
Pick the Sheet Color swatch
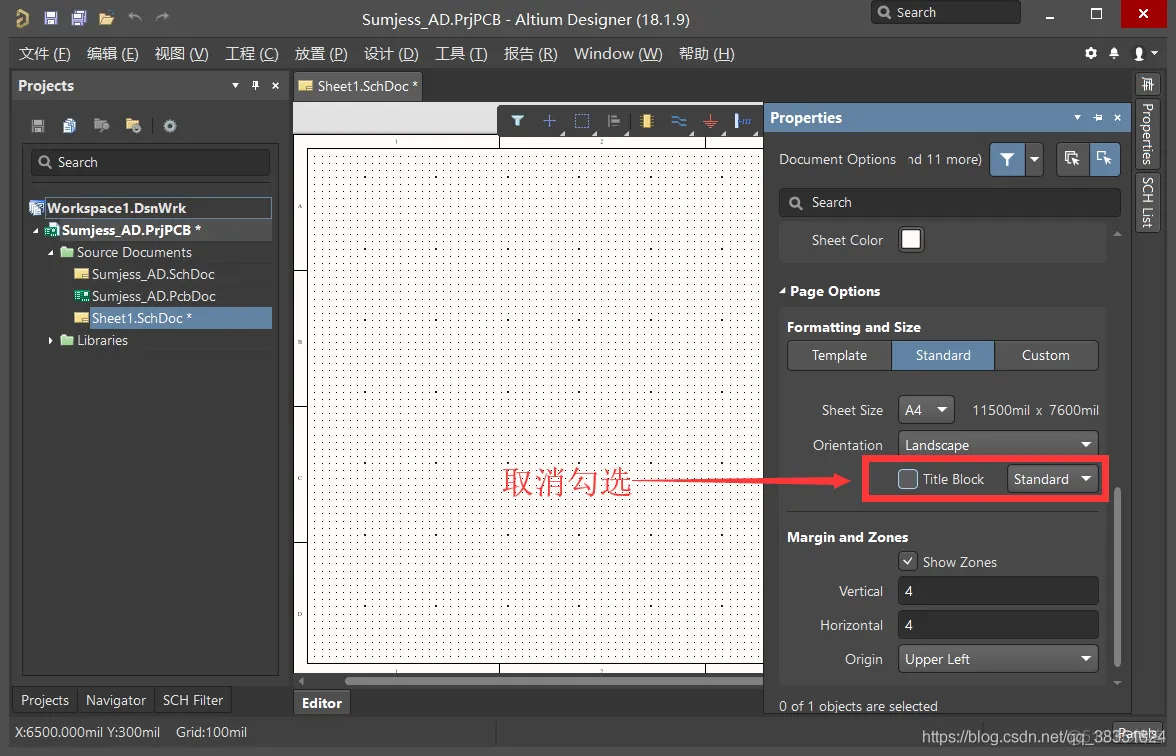(x=910, y=240)
